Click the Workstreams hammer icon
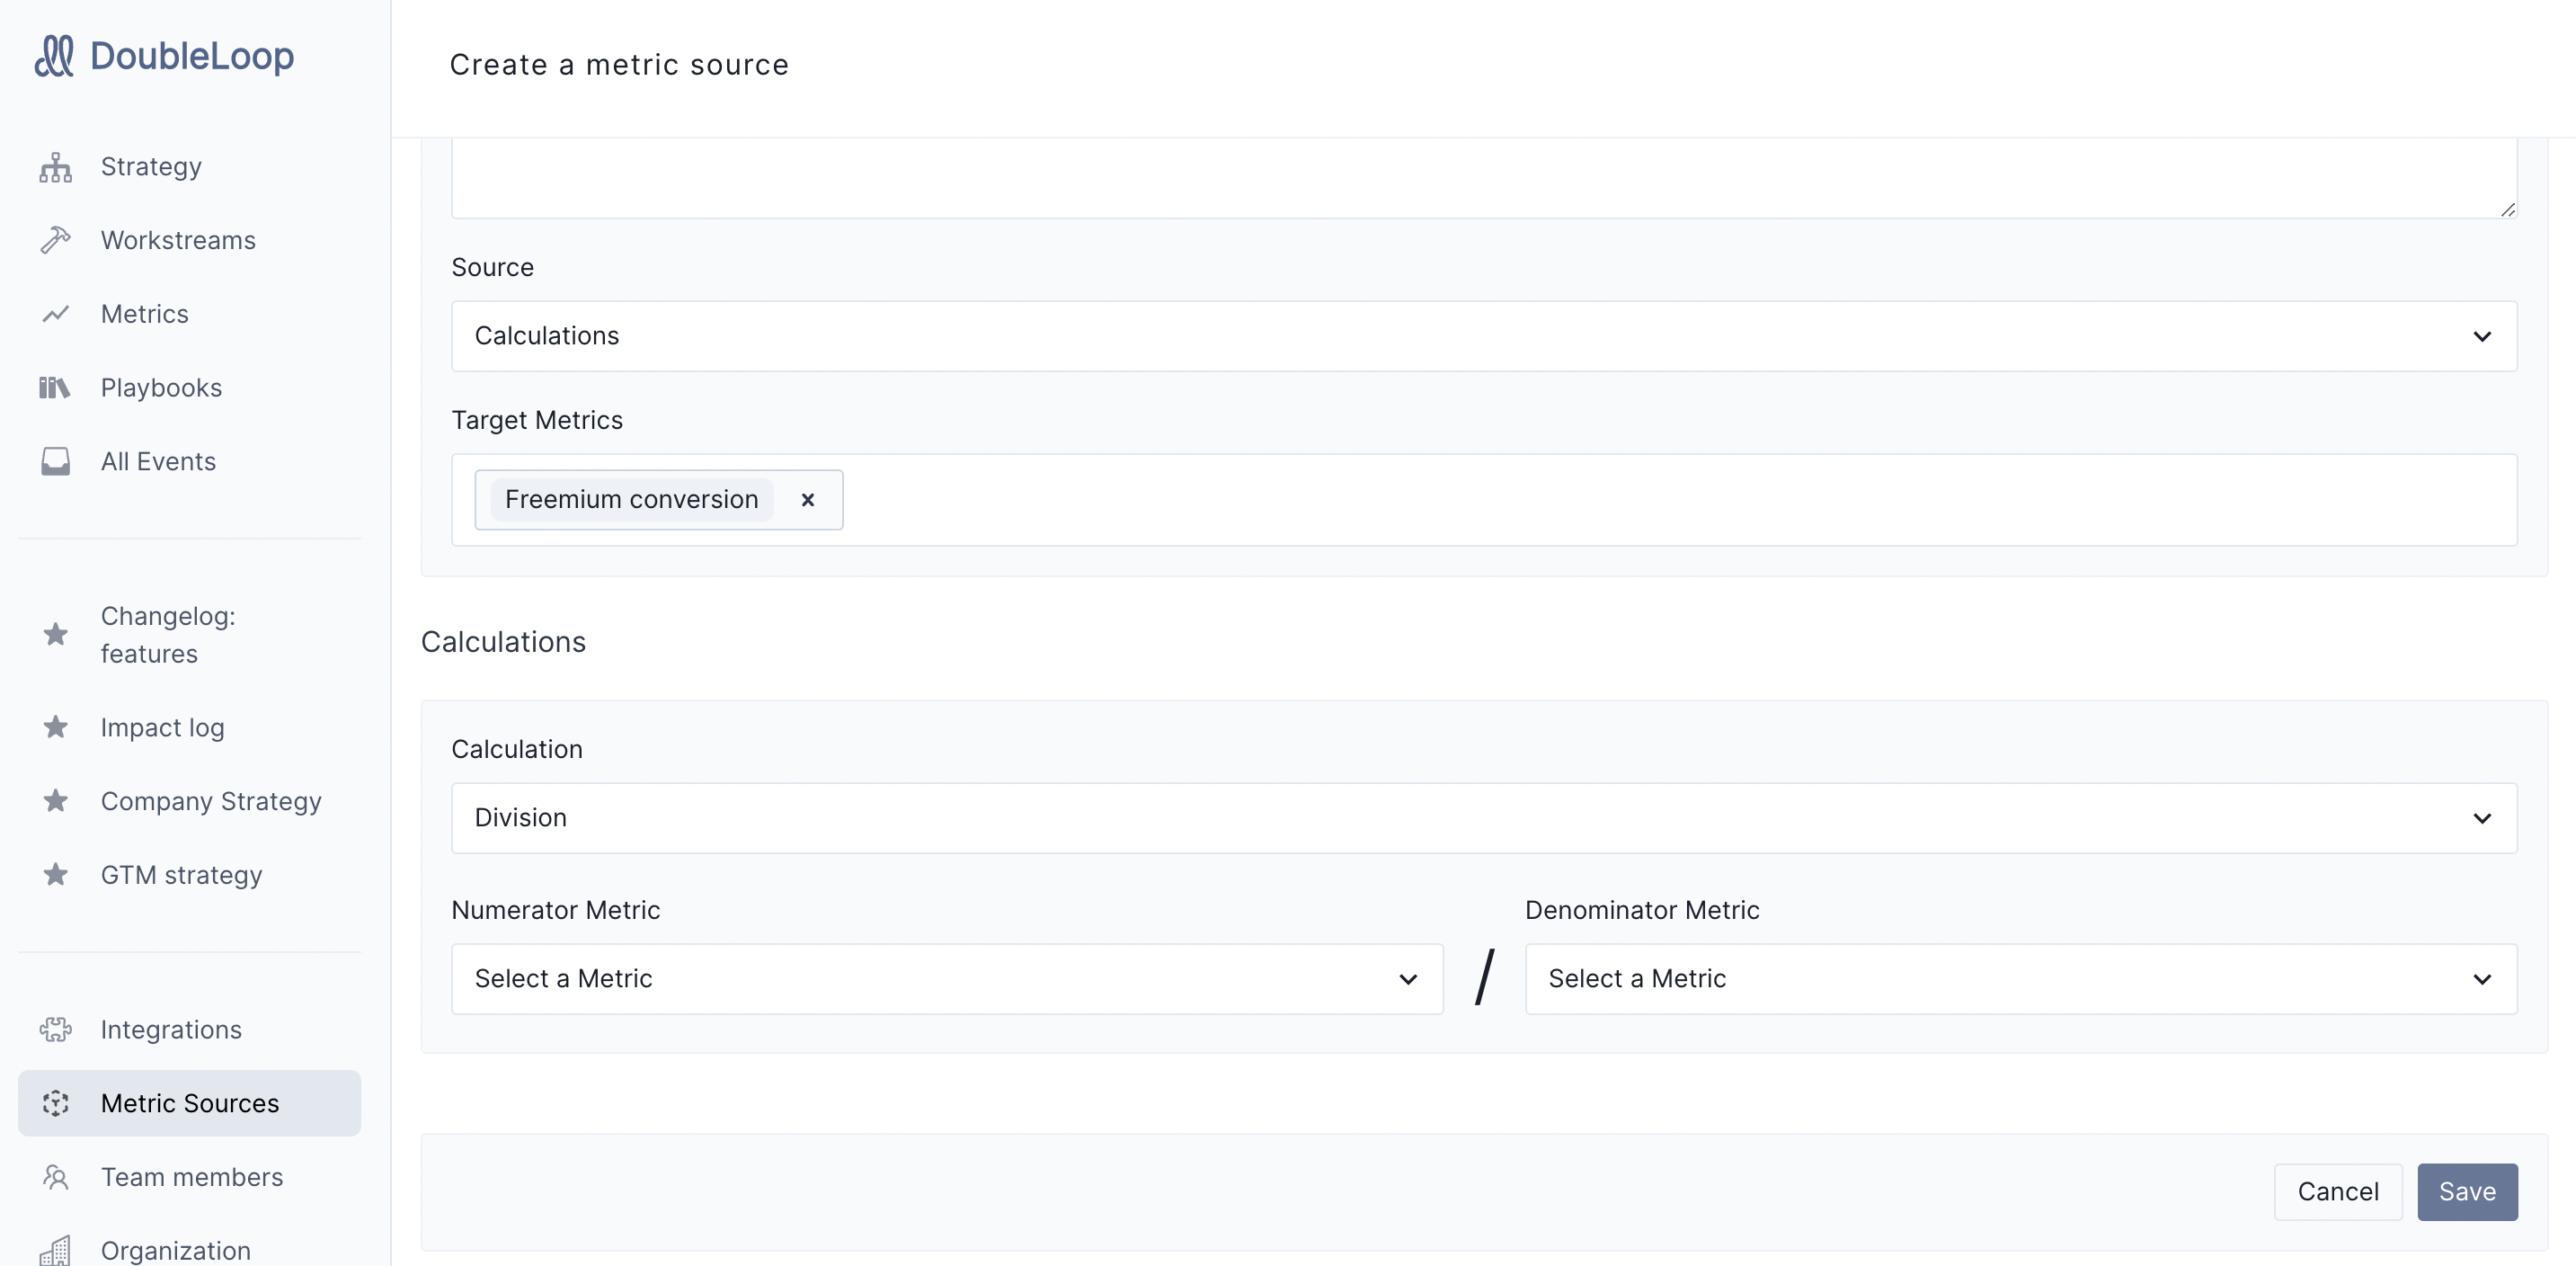The width and height of the screenshot is (2576, 1266). 56,240
